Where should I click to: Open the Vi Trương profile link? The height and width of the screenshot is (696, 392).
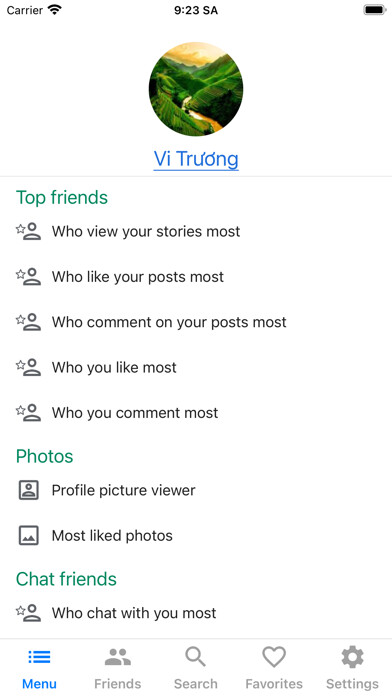point(196,159)
